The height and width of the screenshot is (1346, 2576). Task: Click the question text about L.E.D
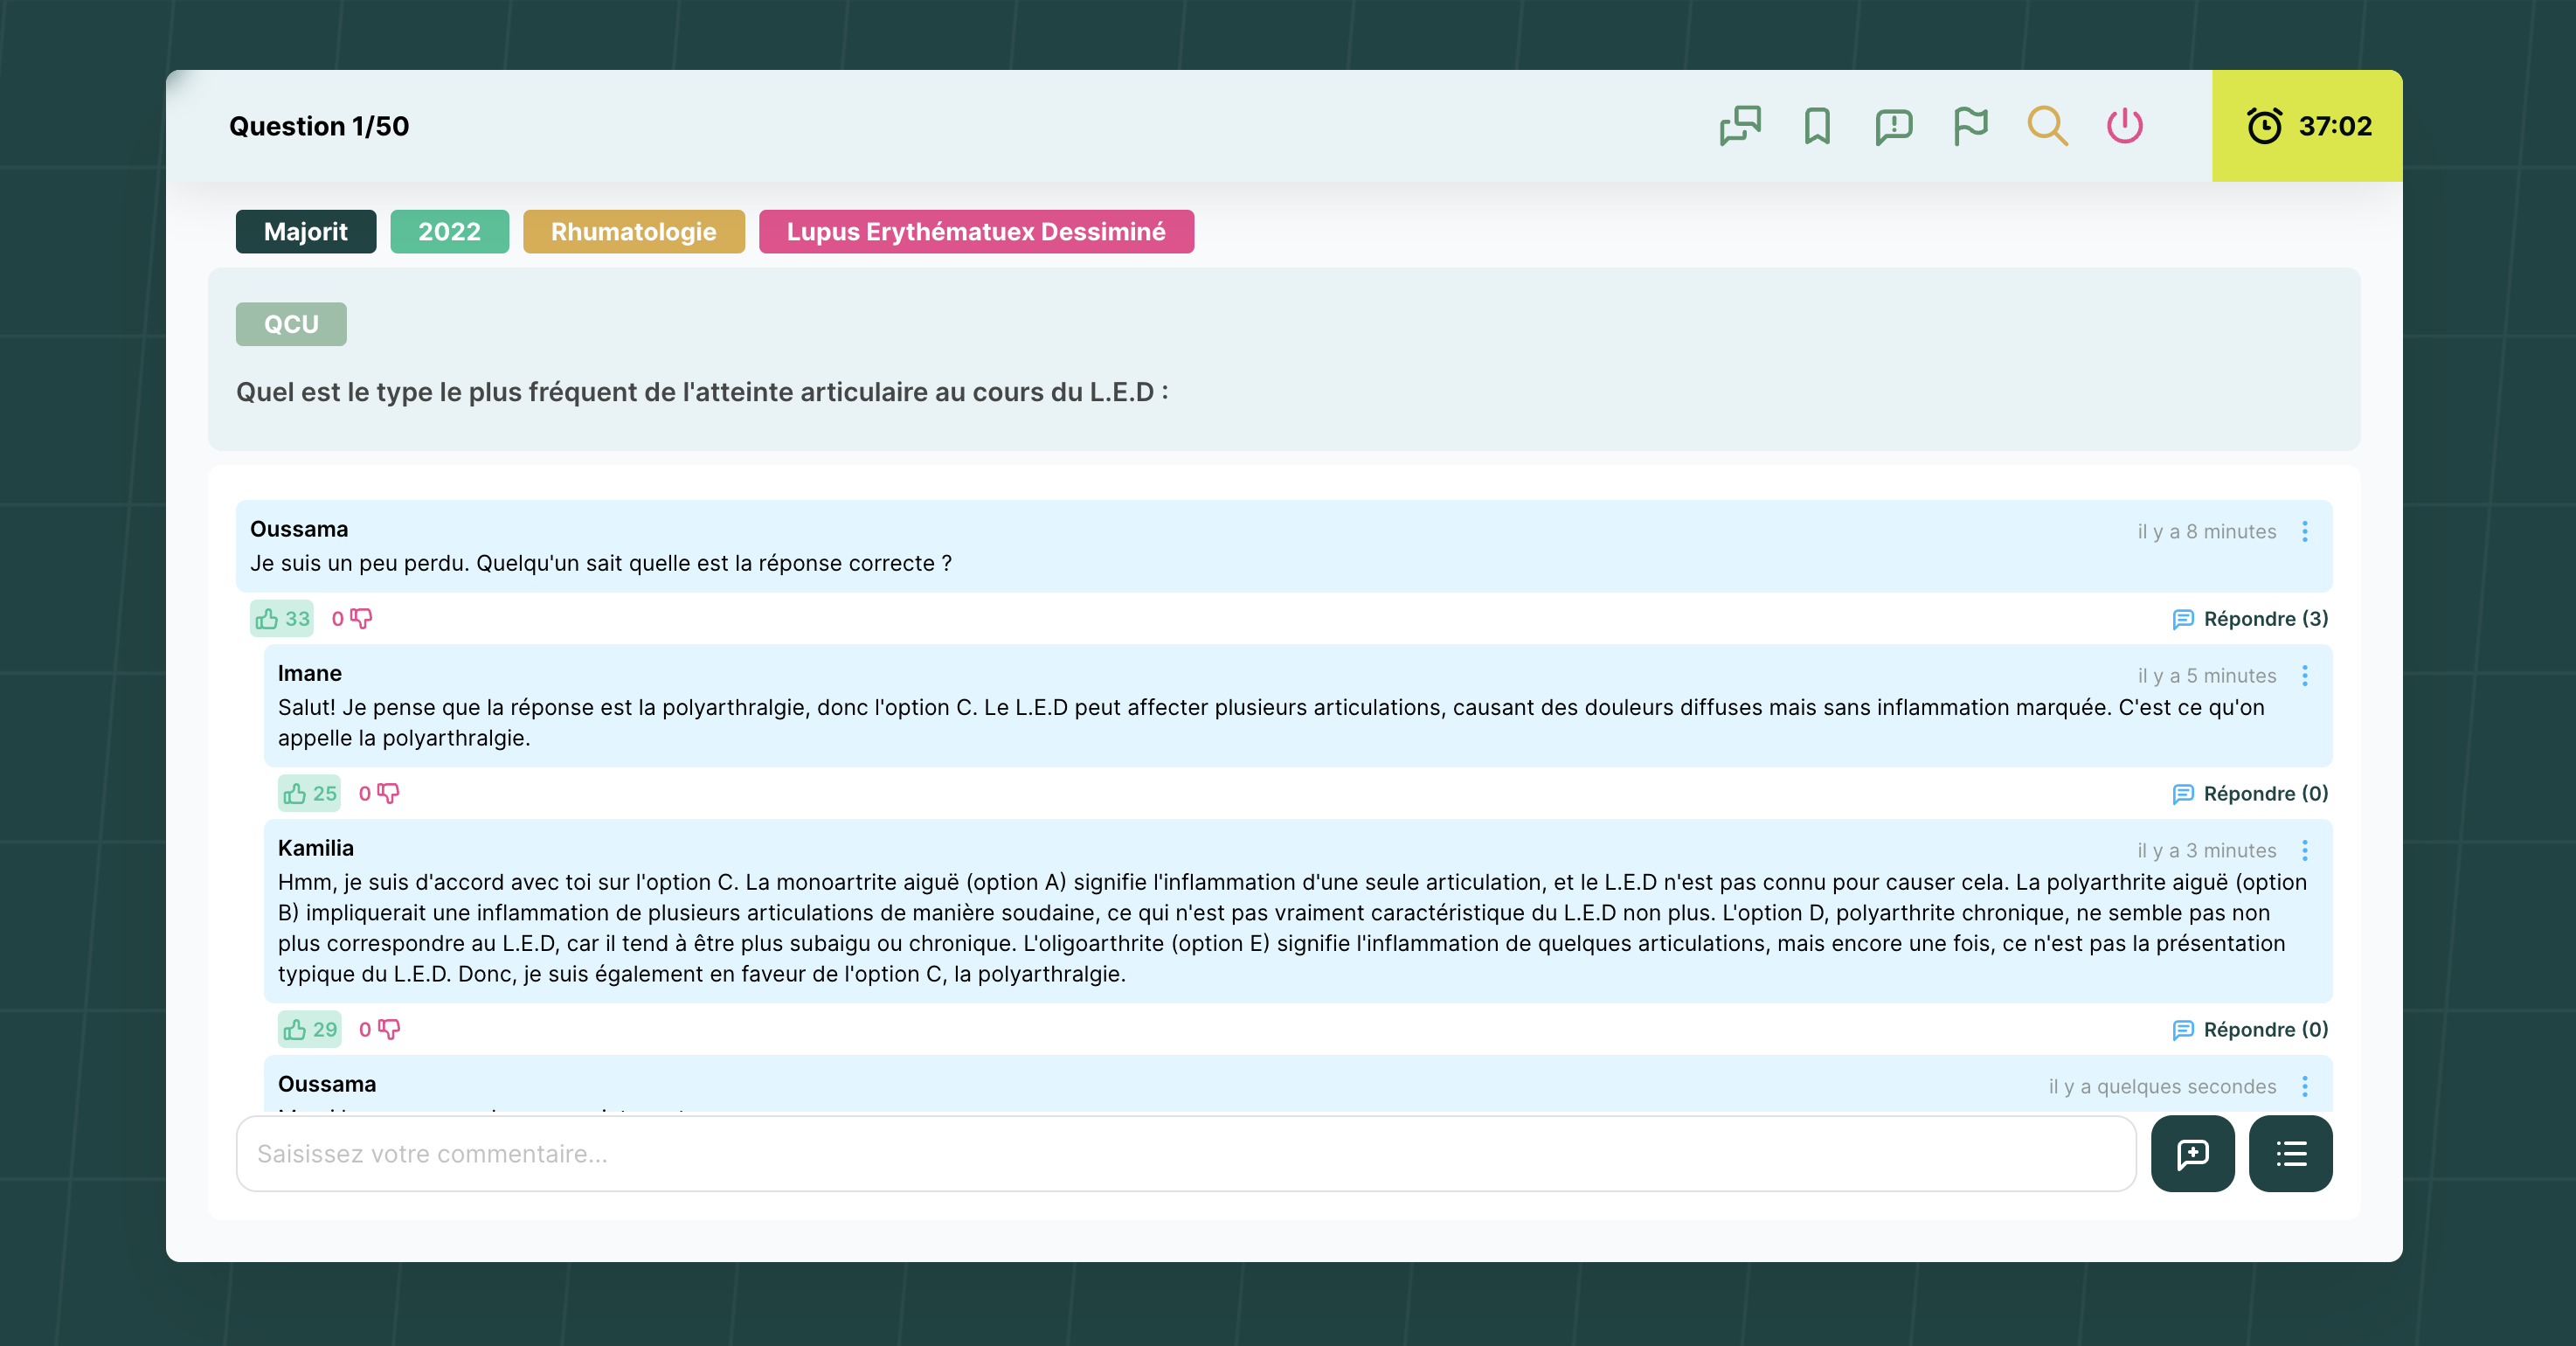pyautogui.click(x=702, y=392)
